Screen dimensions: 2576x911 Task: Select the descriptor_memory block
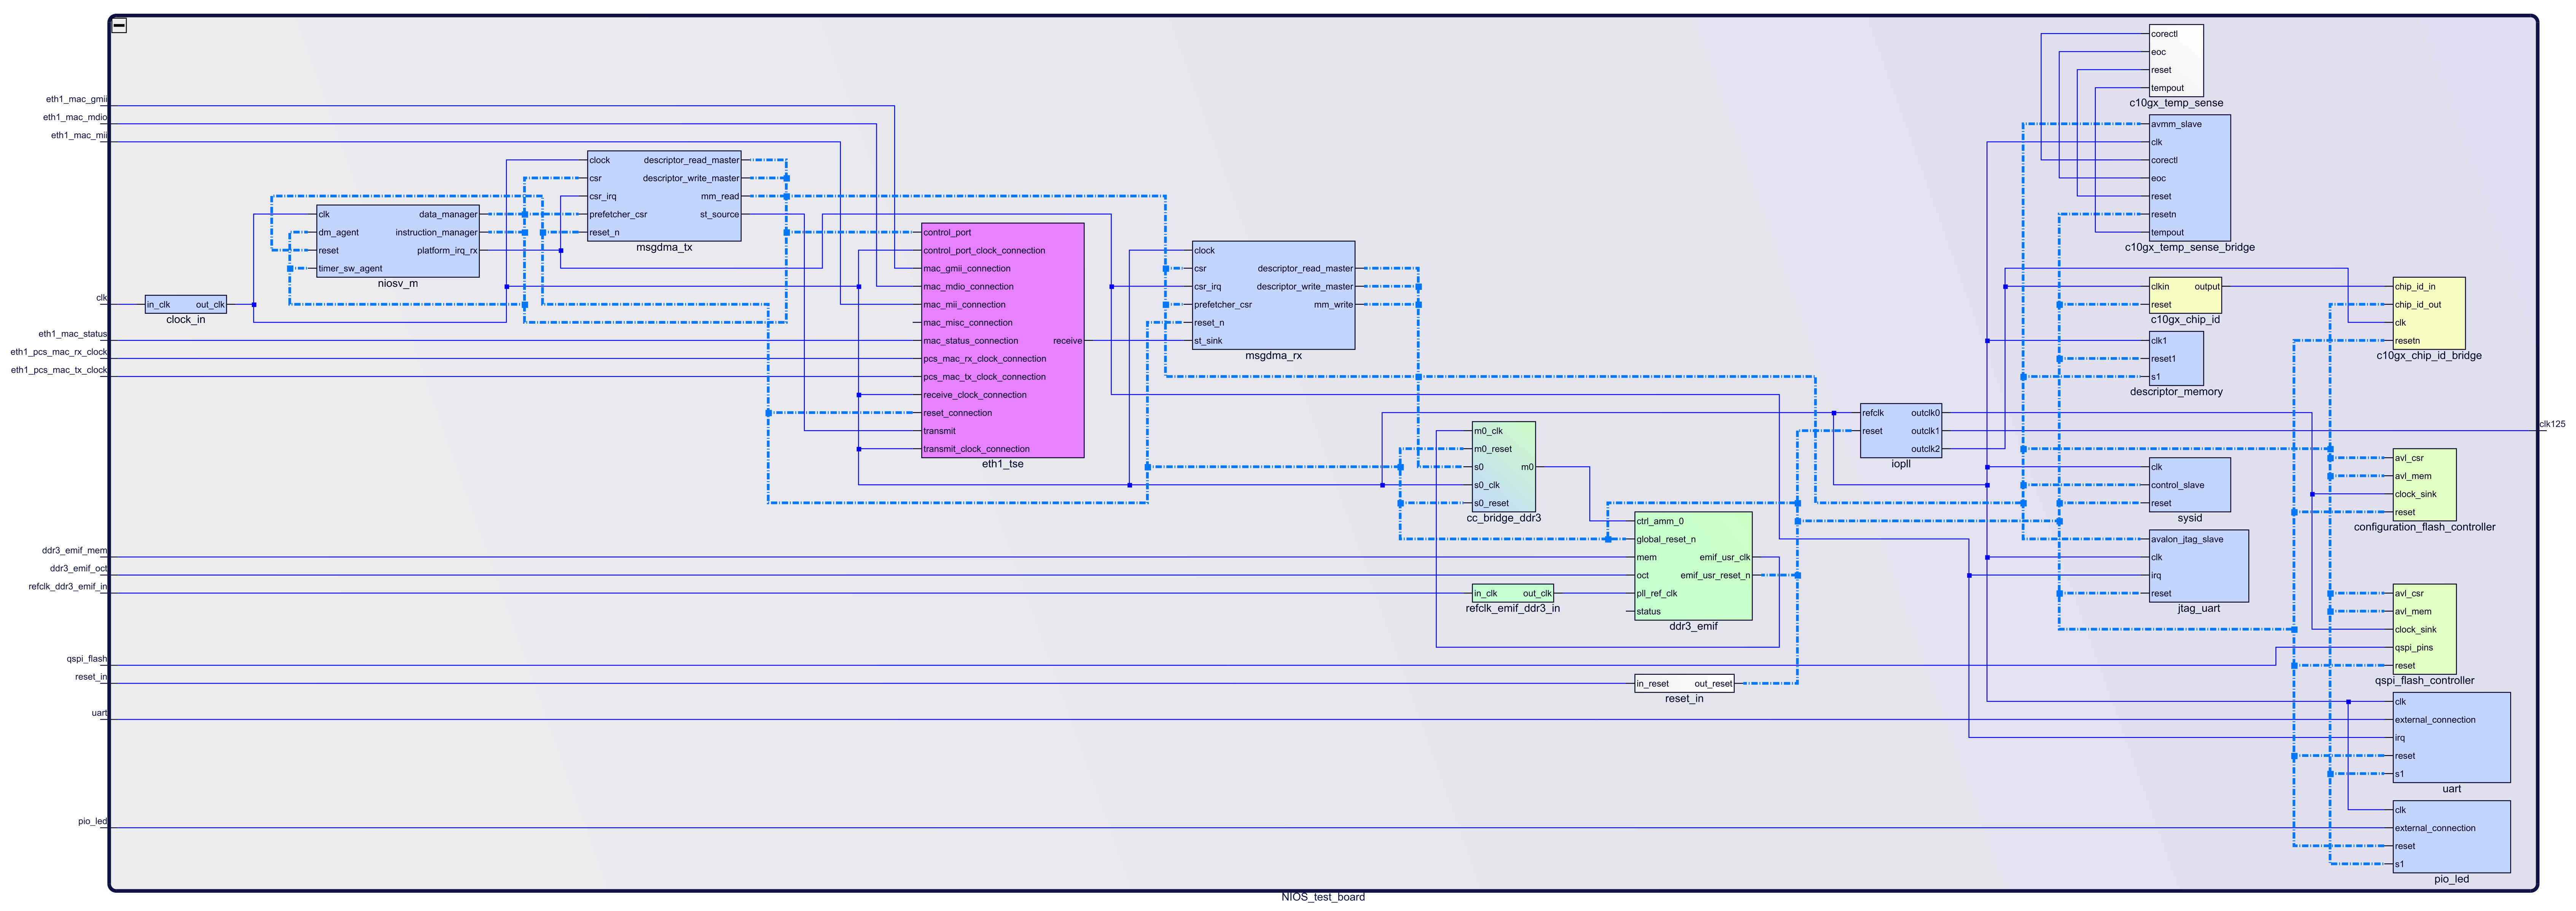pyautogui.click(x=2176, y=358)
